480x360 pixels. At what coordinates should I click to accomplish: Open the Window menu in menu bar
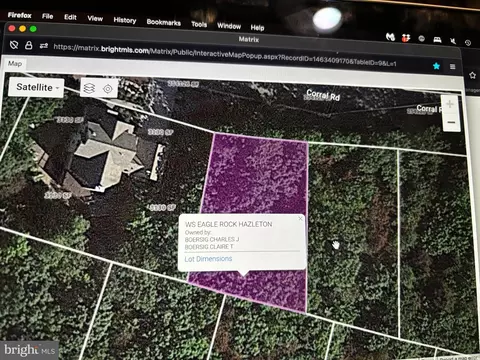click(229, 26)
